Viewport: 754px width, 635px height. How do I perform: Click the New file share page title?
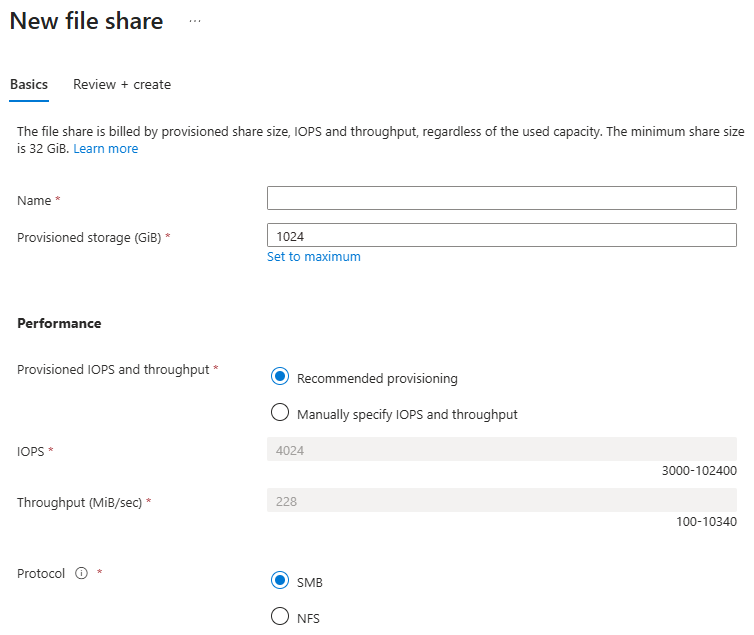[x=86, y=21]
